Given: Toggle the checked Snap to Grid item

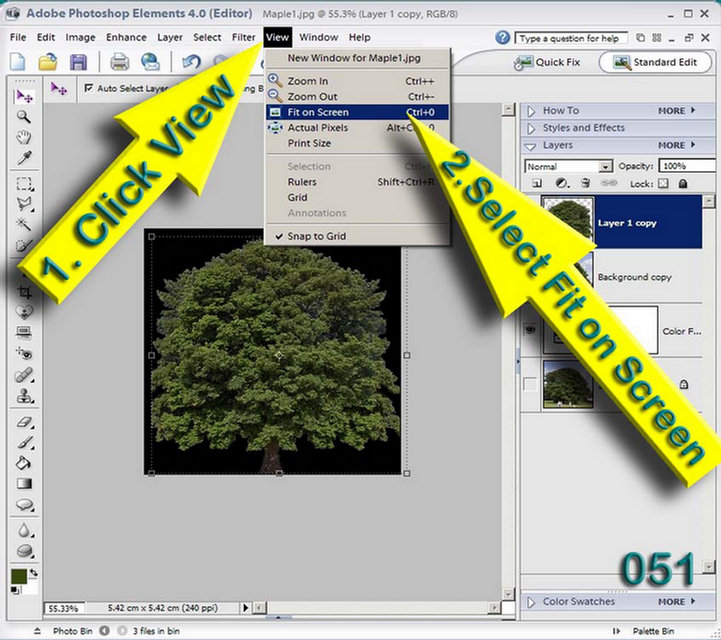Looking at the screenshot, I should [357, 236].
